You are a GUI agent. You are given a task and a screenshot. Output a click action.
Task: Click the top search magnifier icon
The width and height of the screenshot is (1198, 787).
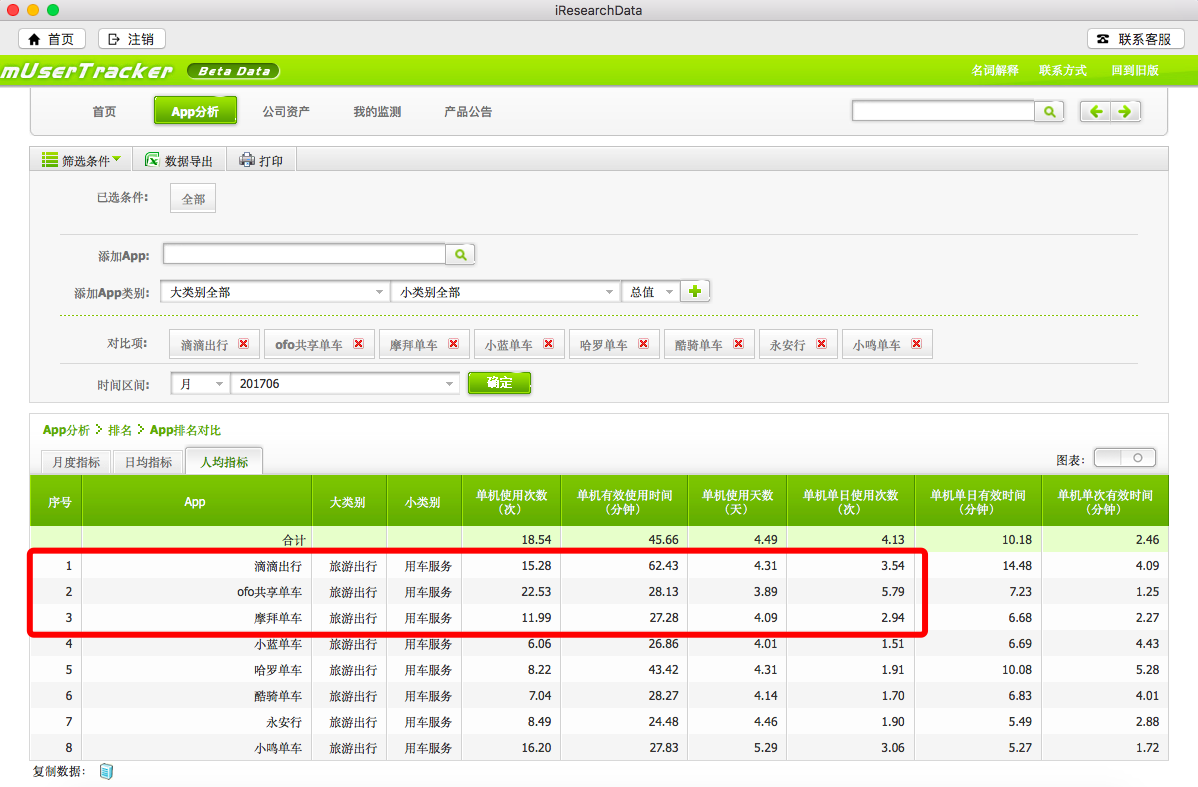tap(1049, 112)
